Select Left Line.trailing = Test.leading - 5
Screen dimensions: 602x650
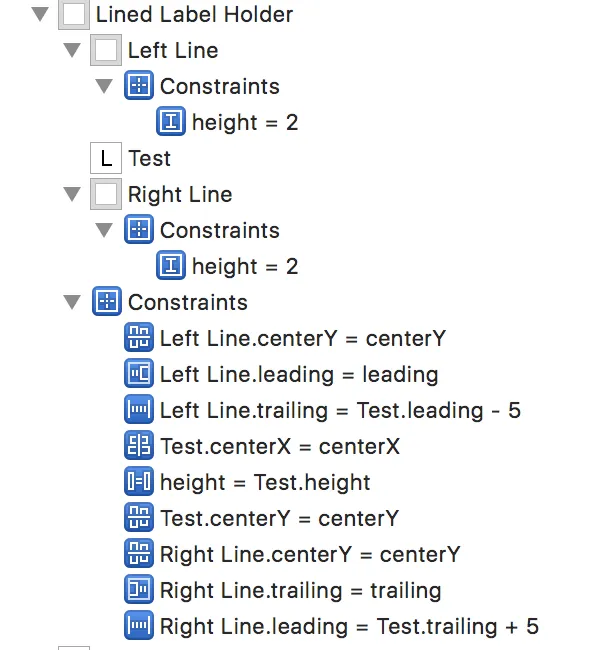[x=340, y=411]
